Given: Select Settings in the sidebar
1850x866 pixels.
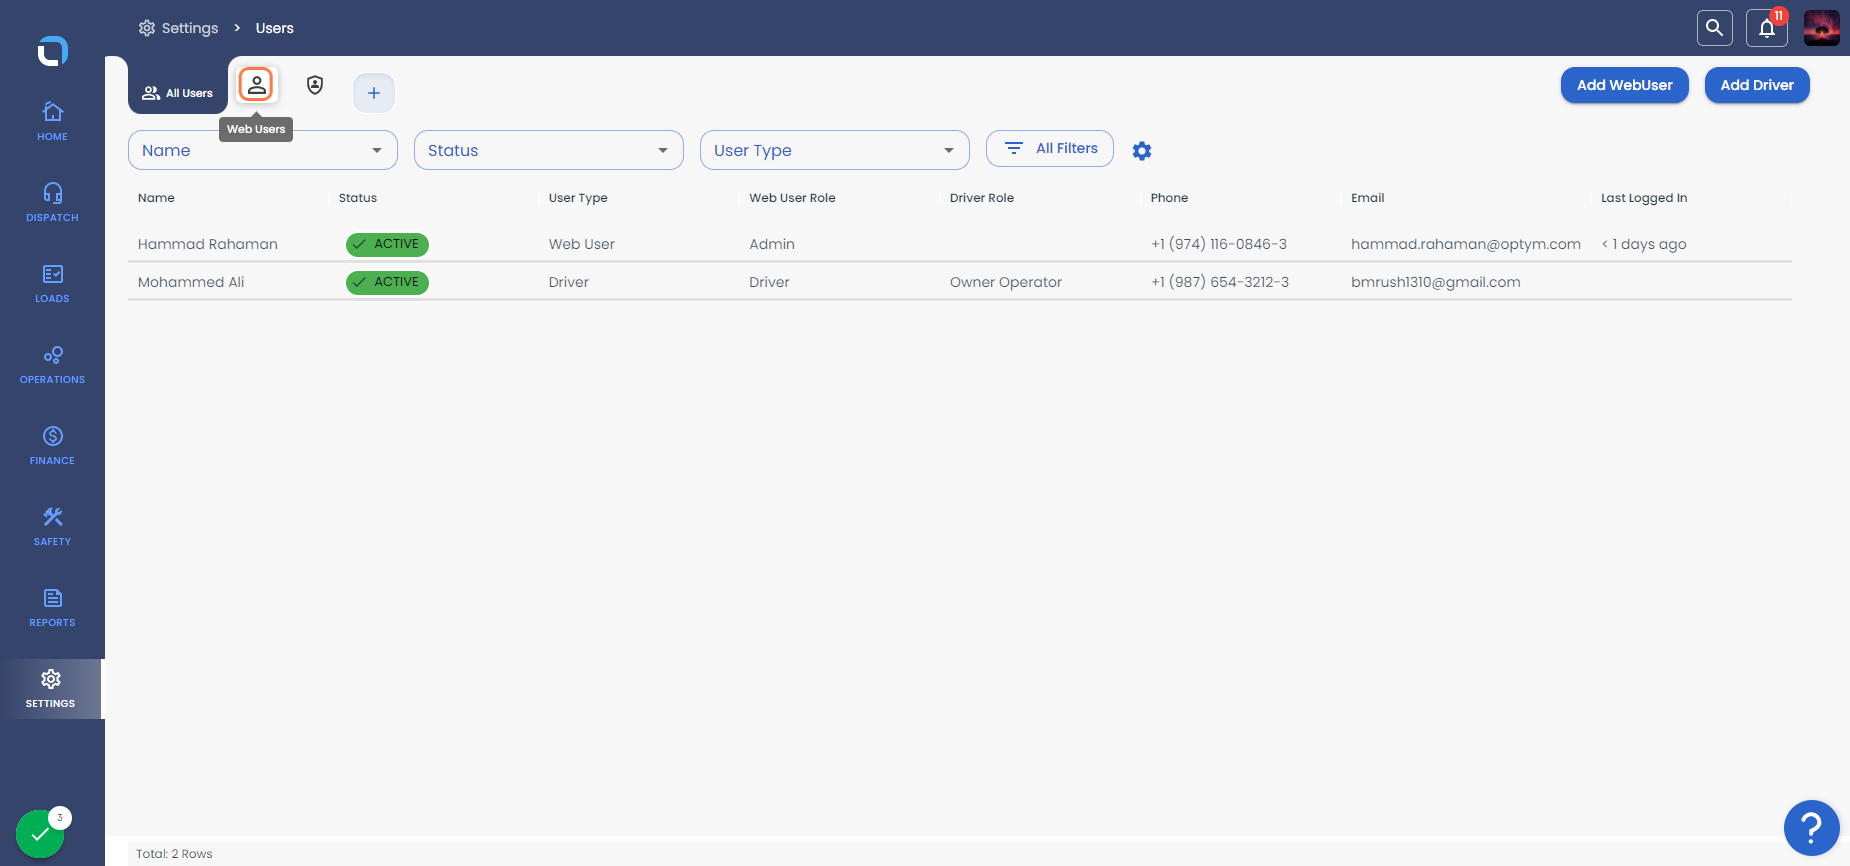Looking at the screenshot, I should tap(51, 689).
